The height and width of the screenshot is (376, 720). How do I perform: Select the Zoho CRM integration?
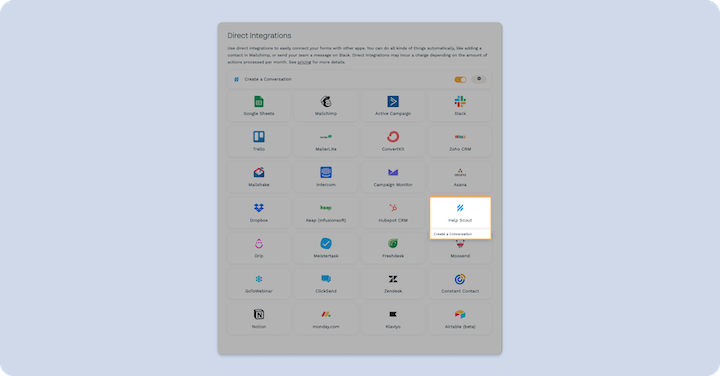pyautogui.click(x=460, y=141)
